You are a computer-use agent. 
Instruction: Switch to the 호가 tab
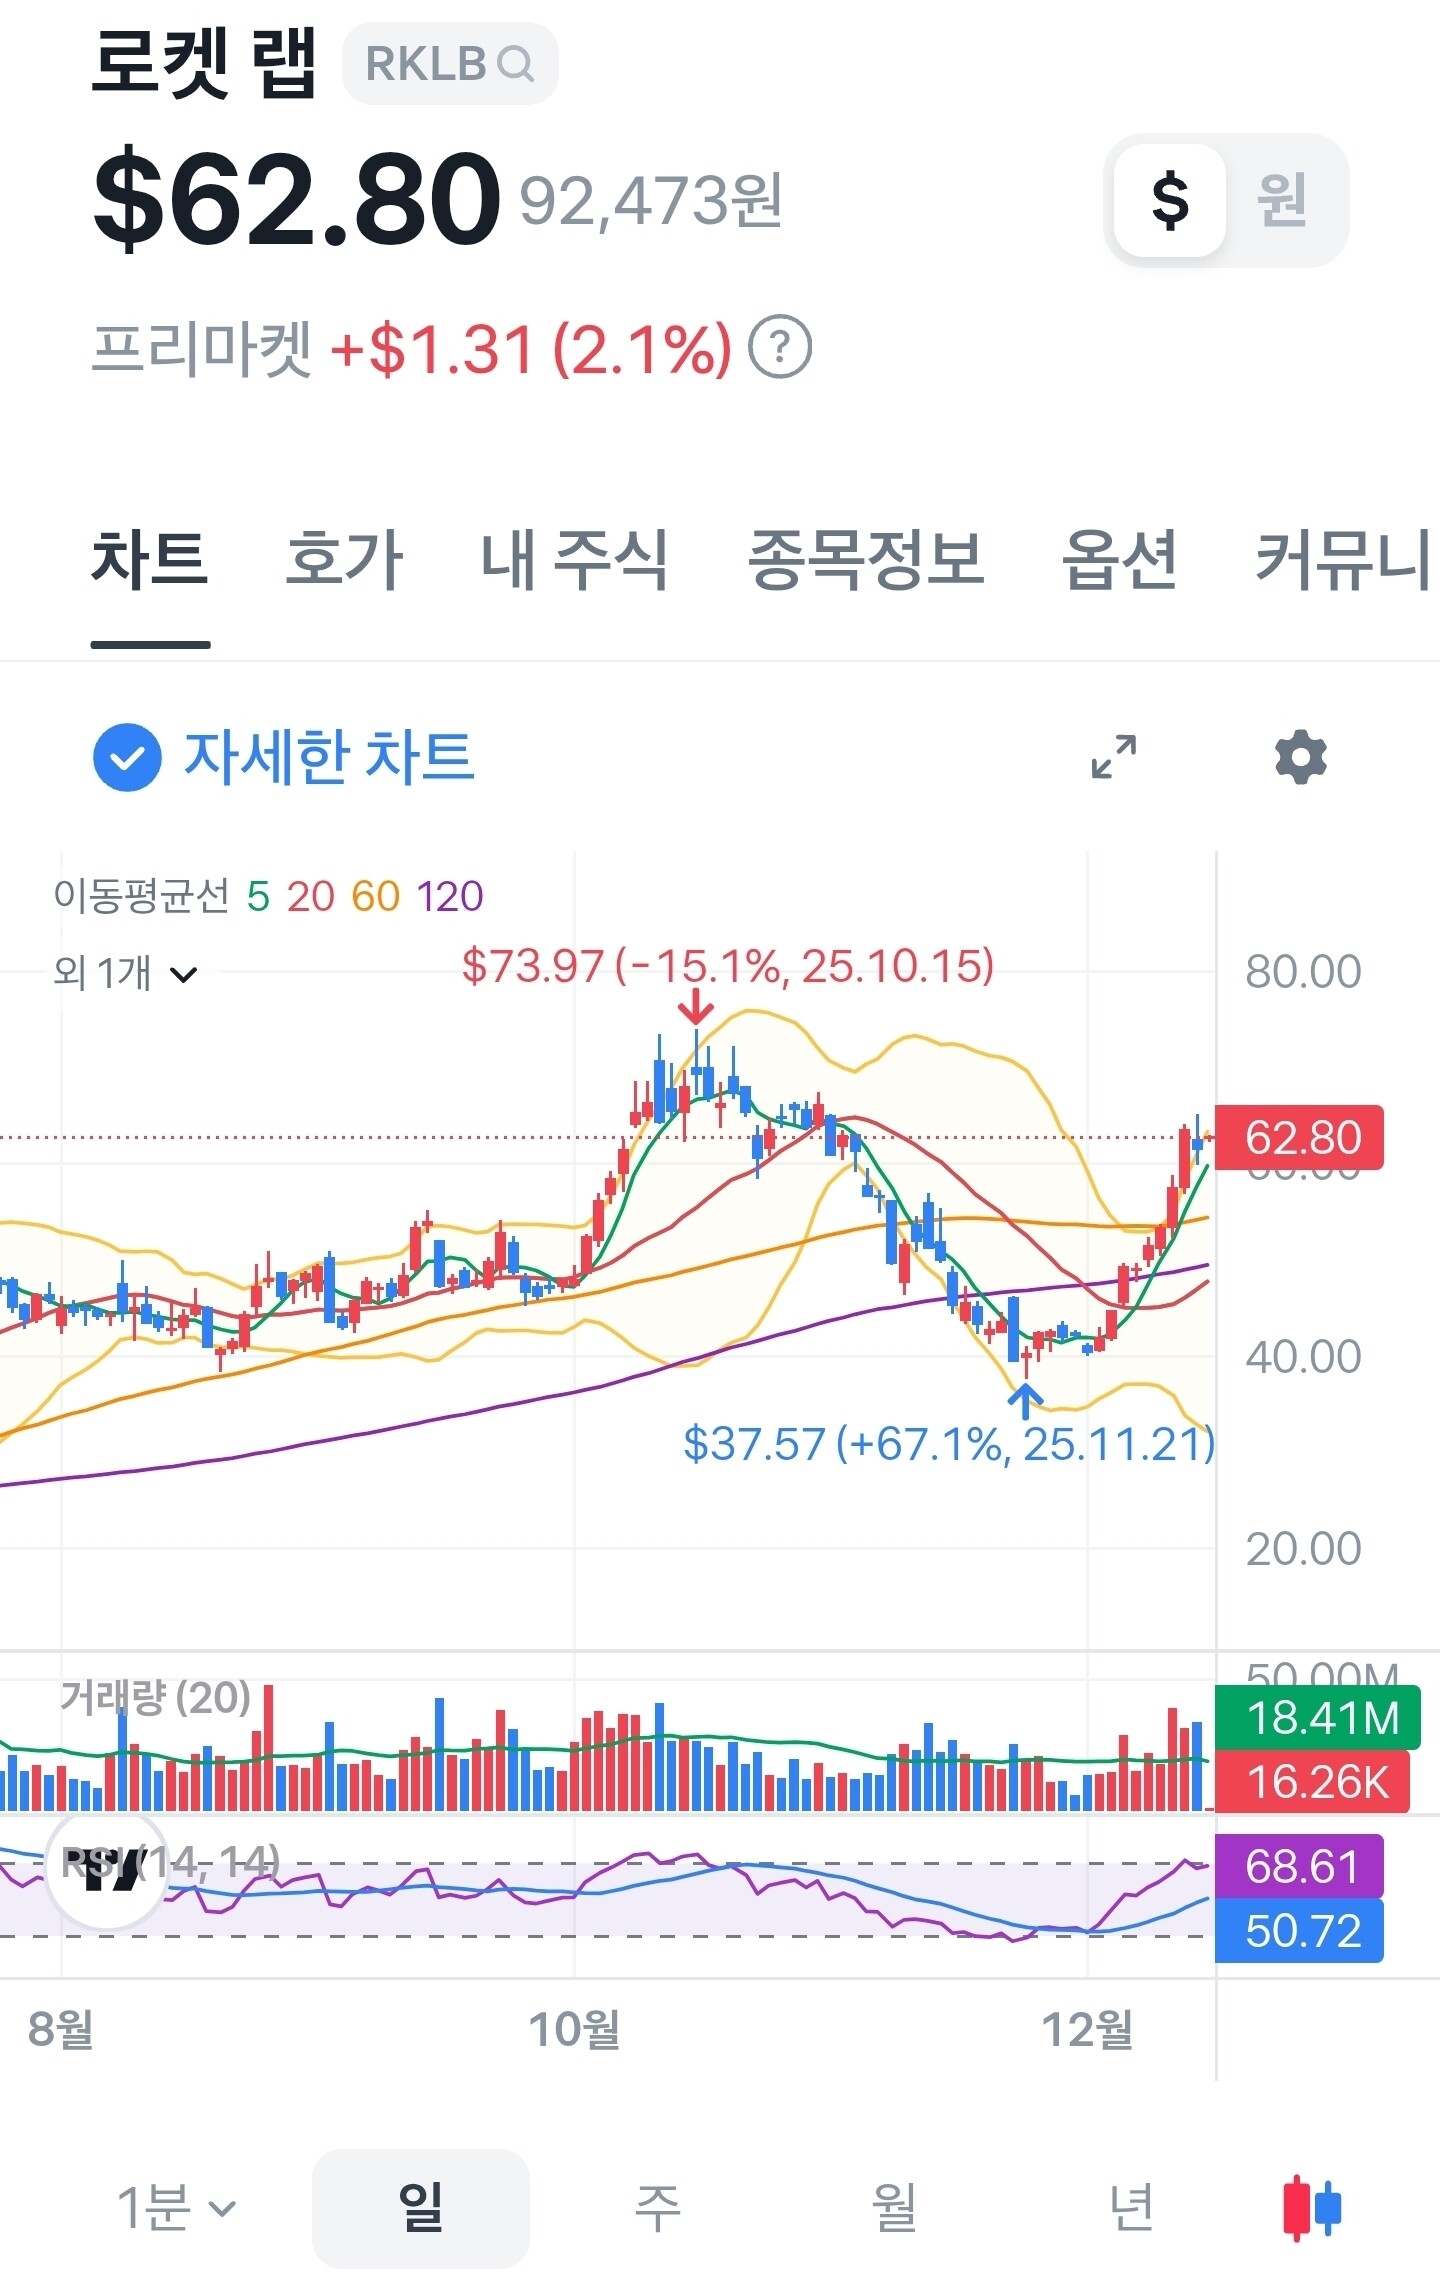(x=344, y=560)
